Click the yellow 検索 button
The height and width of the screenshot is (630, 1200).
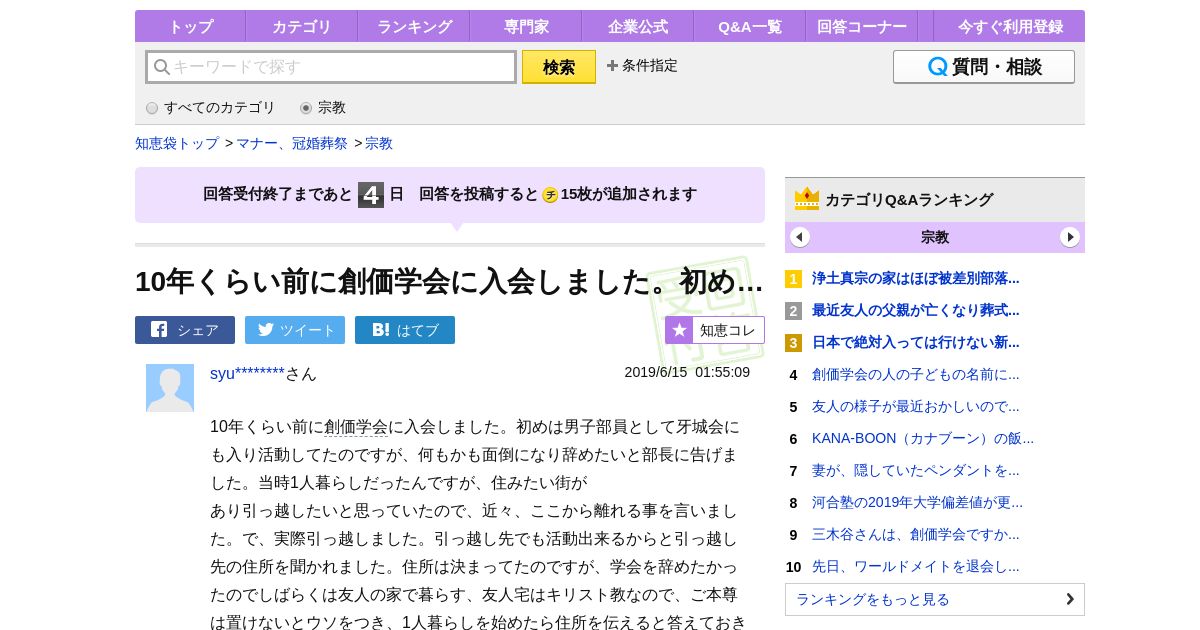coord(559,67)
